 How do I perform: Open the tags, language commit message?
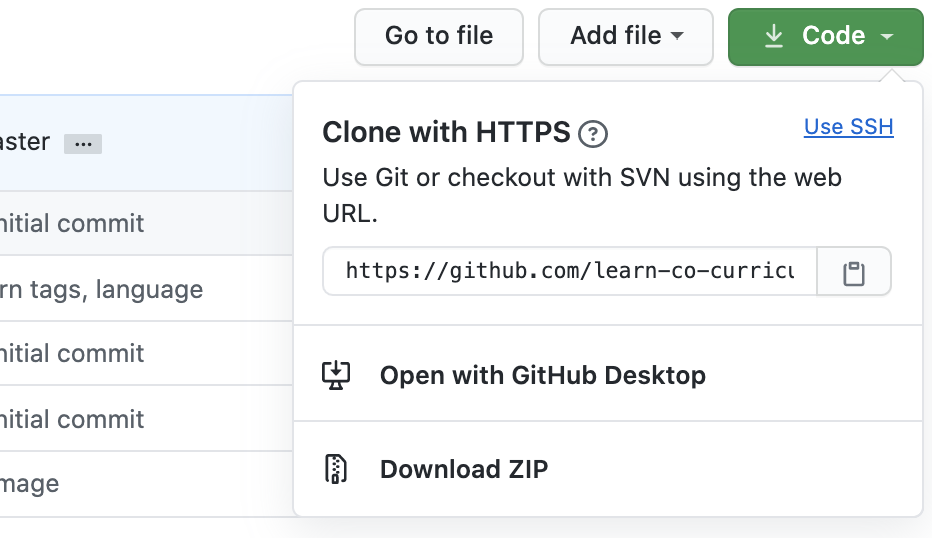click(x=101, y=289)
